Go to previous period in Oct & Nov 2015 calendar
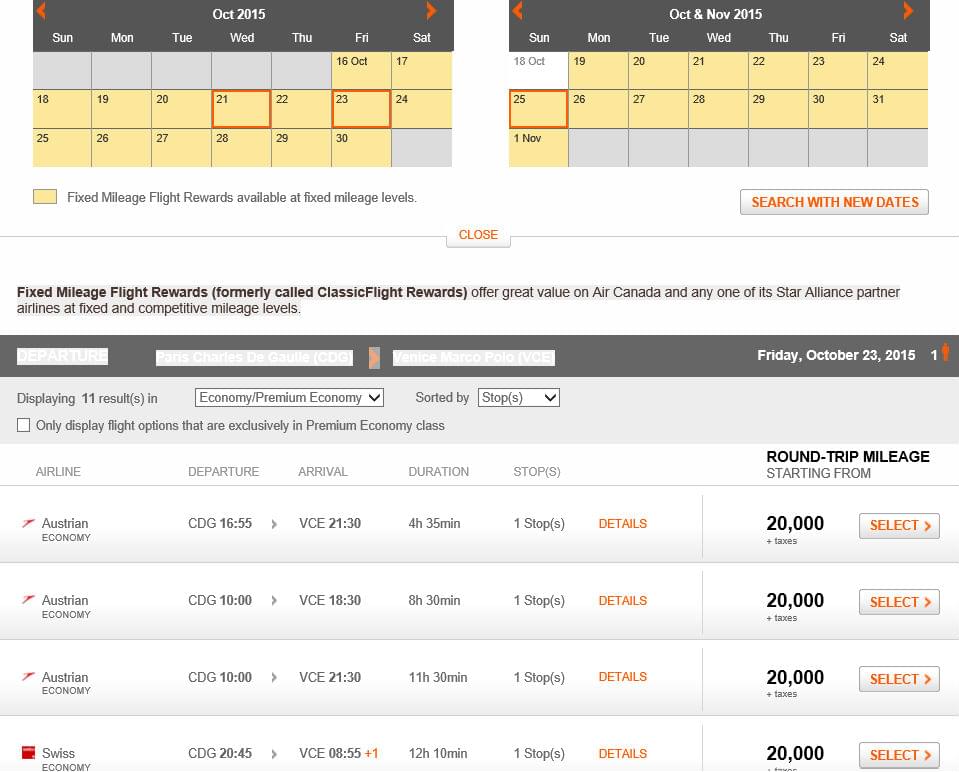 coord(517,10)
